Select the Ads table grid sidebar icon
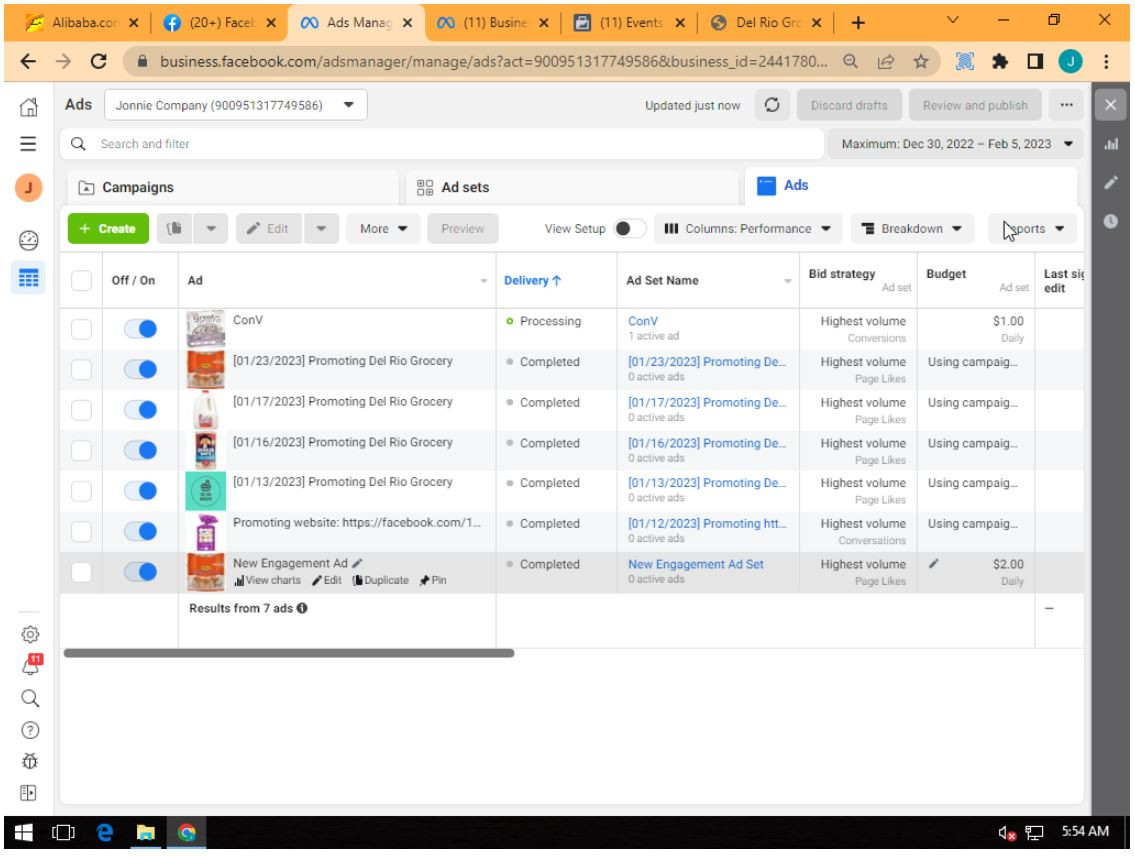 click(29, 278)
